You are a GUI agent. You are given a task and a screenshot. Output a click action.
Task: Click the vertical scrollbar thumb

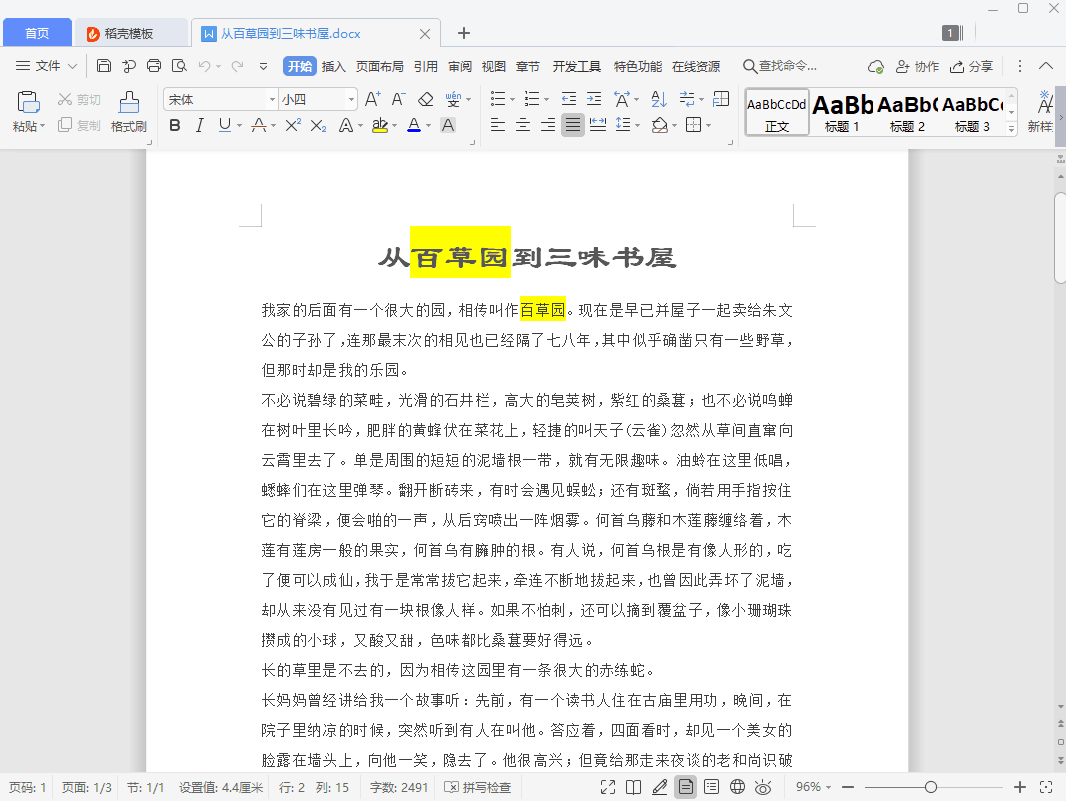point(1060,238)
